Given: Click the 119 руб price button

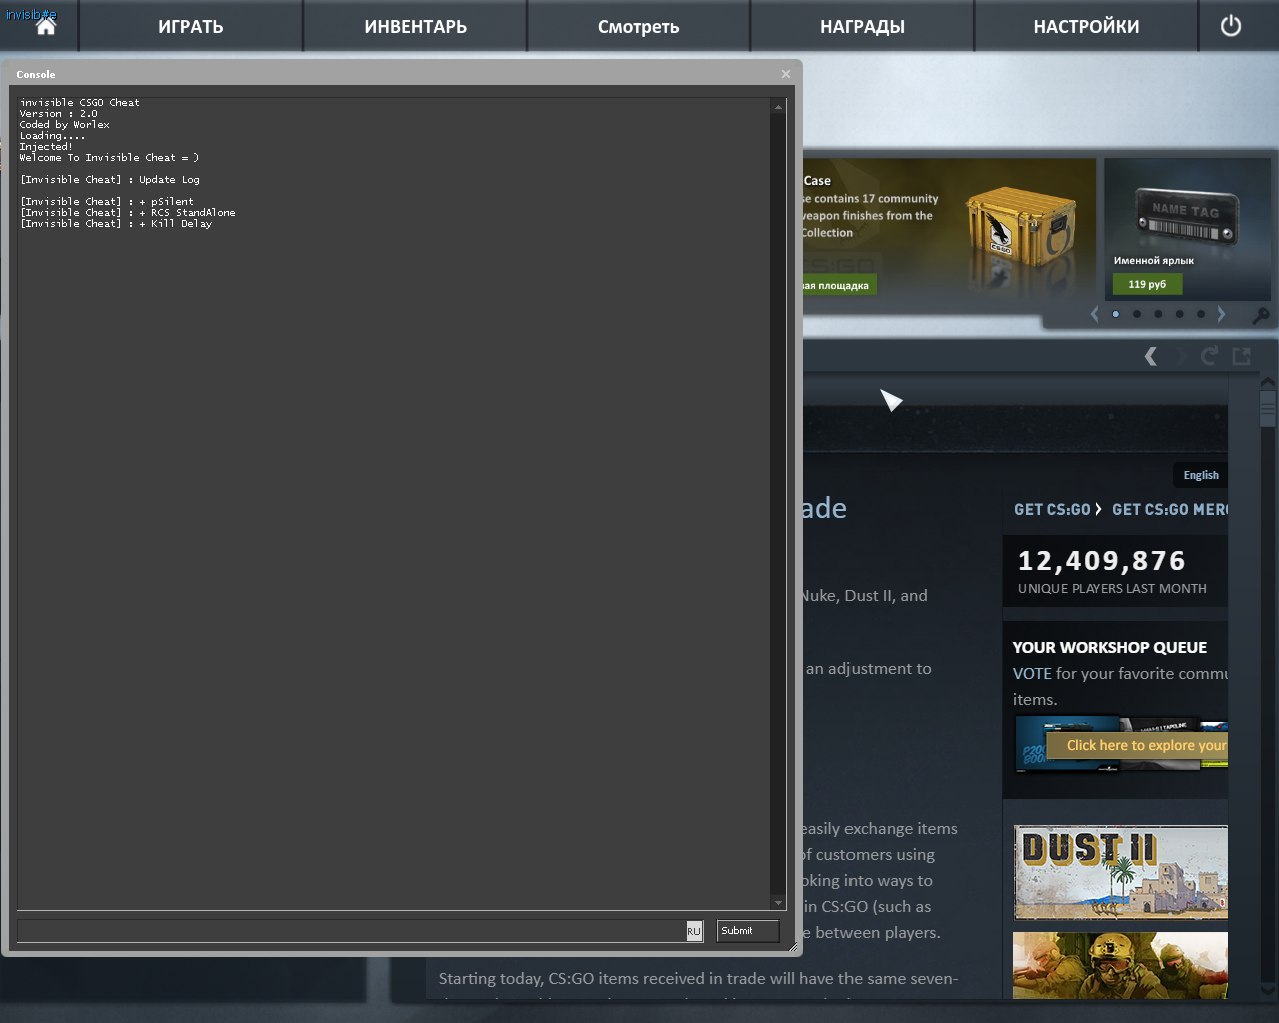Looking at the screenshot, I should tap(1147, 284).
